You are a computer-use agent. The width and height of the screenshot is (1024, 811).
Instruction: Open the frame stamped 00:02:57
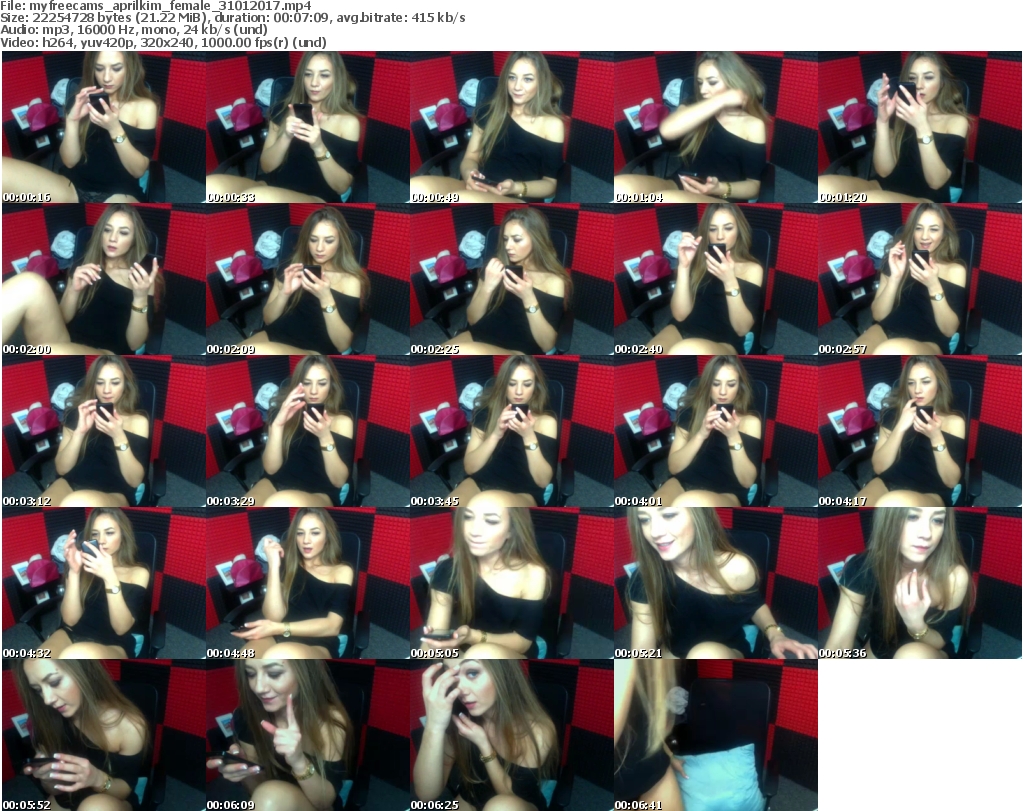point(920,279)
